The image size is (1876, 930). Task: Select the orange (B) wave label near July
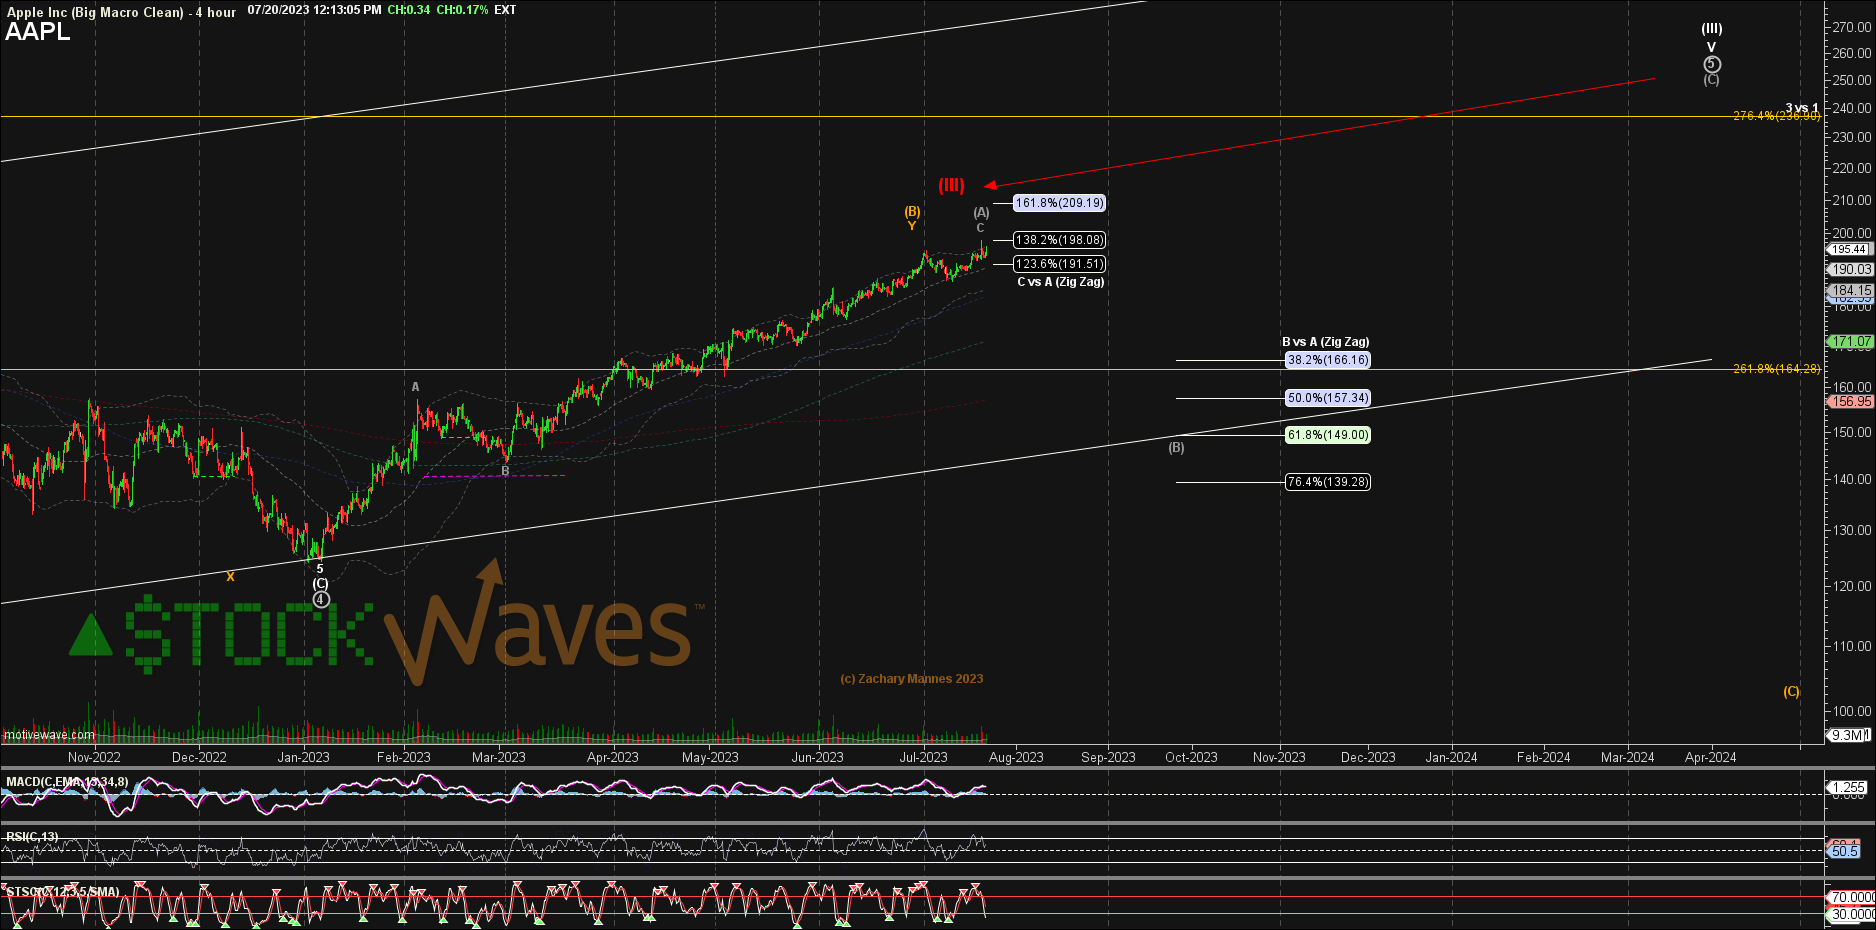912,211
